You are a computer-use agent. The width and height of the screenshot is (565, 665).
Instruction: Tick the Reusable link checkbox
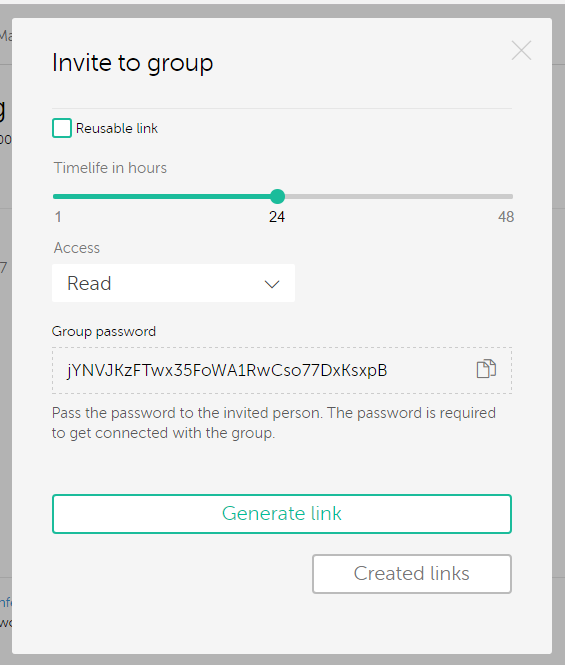pos(62,128)
